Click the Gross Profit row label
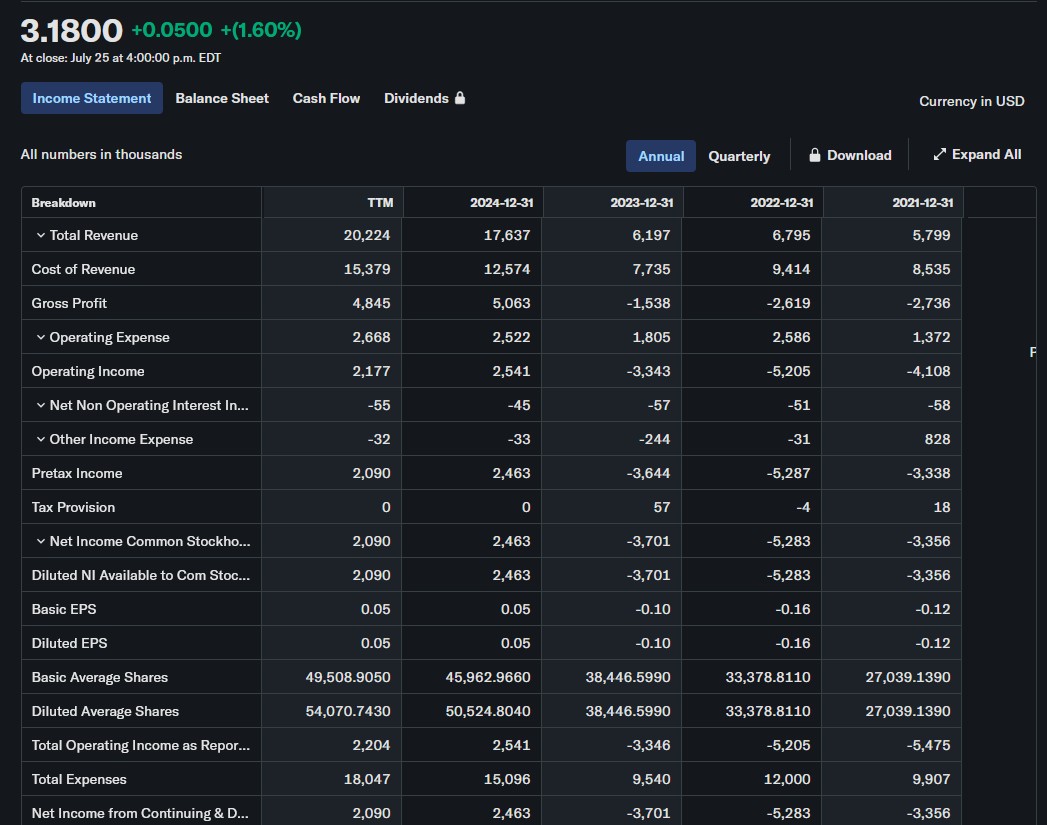This screenshot has height=825, width=1047. tap(69, 303)
